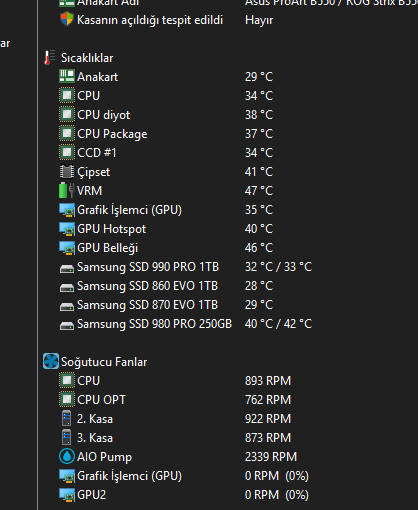Click the drive icon for Samsung SSD 980 PRO

pyautogui.click(x=67, y=325)
